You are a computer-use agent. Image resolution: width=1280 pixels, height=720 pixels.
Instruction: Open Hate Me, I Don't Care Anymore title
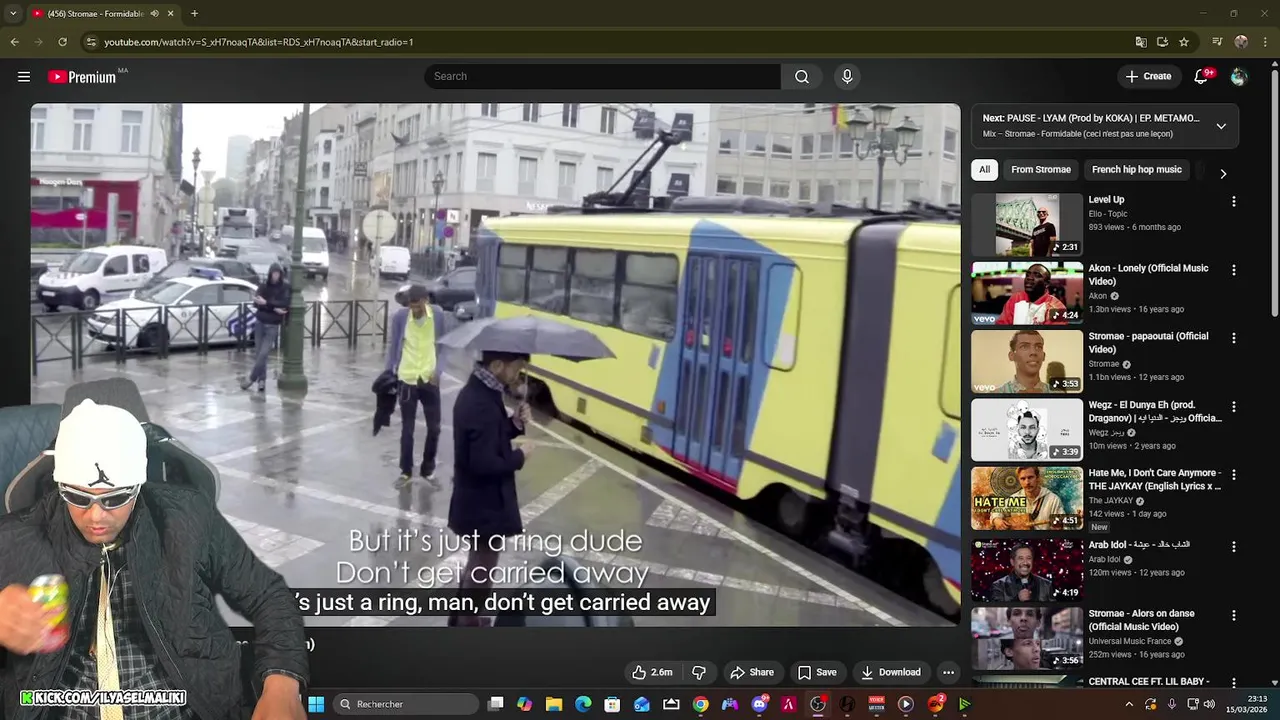tap(1155, 480)
